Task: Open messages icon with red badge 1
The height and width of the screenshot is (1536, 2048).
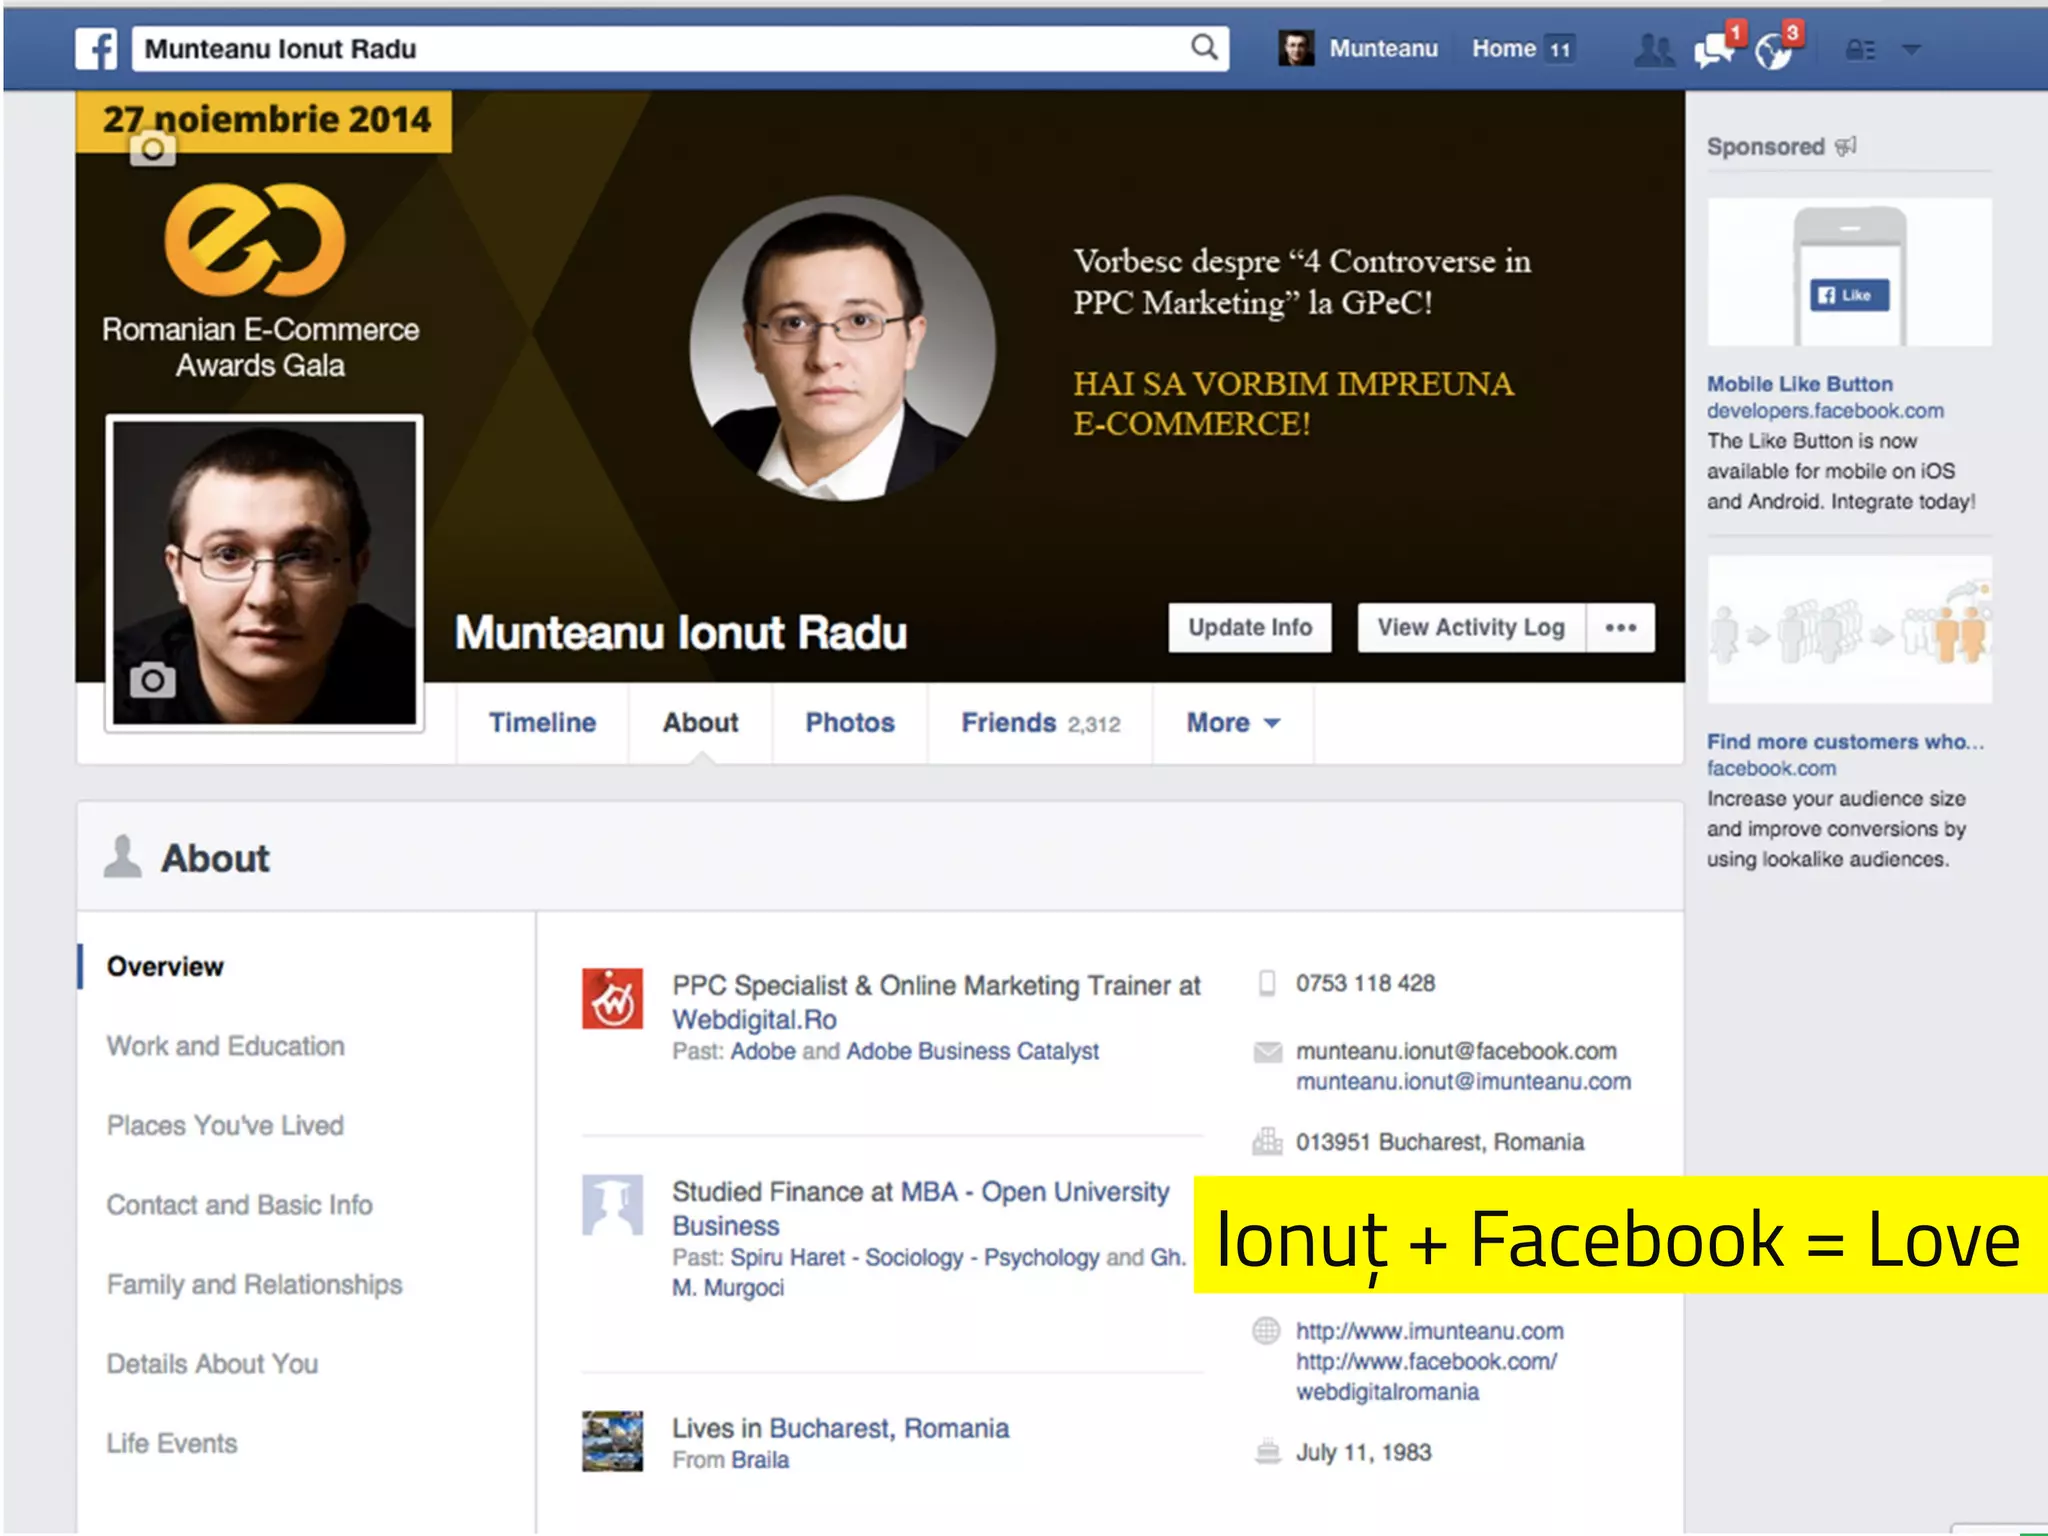Action: click(1716, 48)
